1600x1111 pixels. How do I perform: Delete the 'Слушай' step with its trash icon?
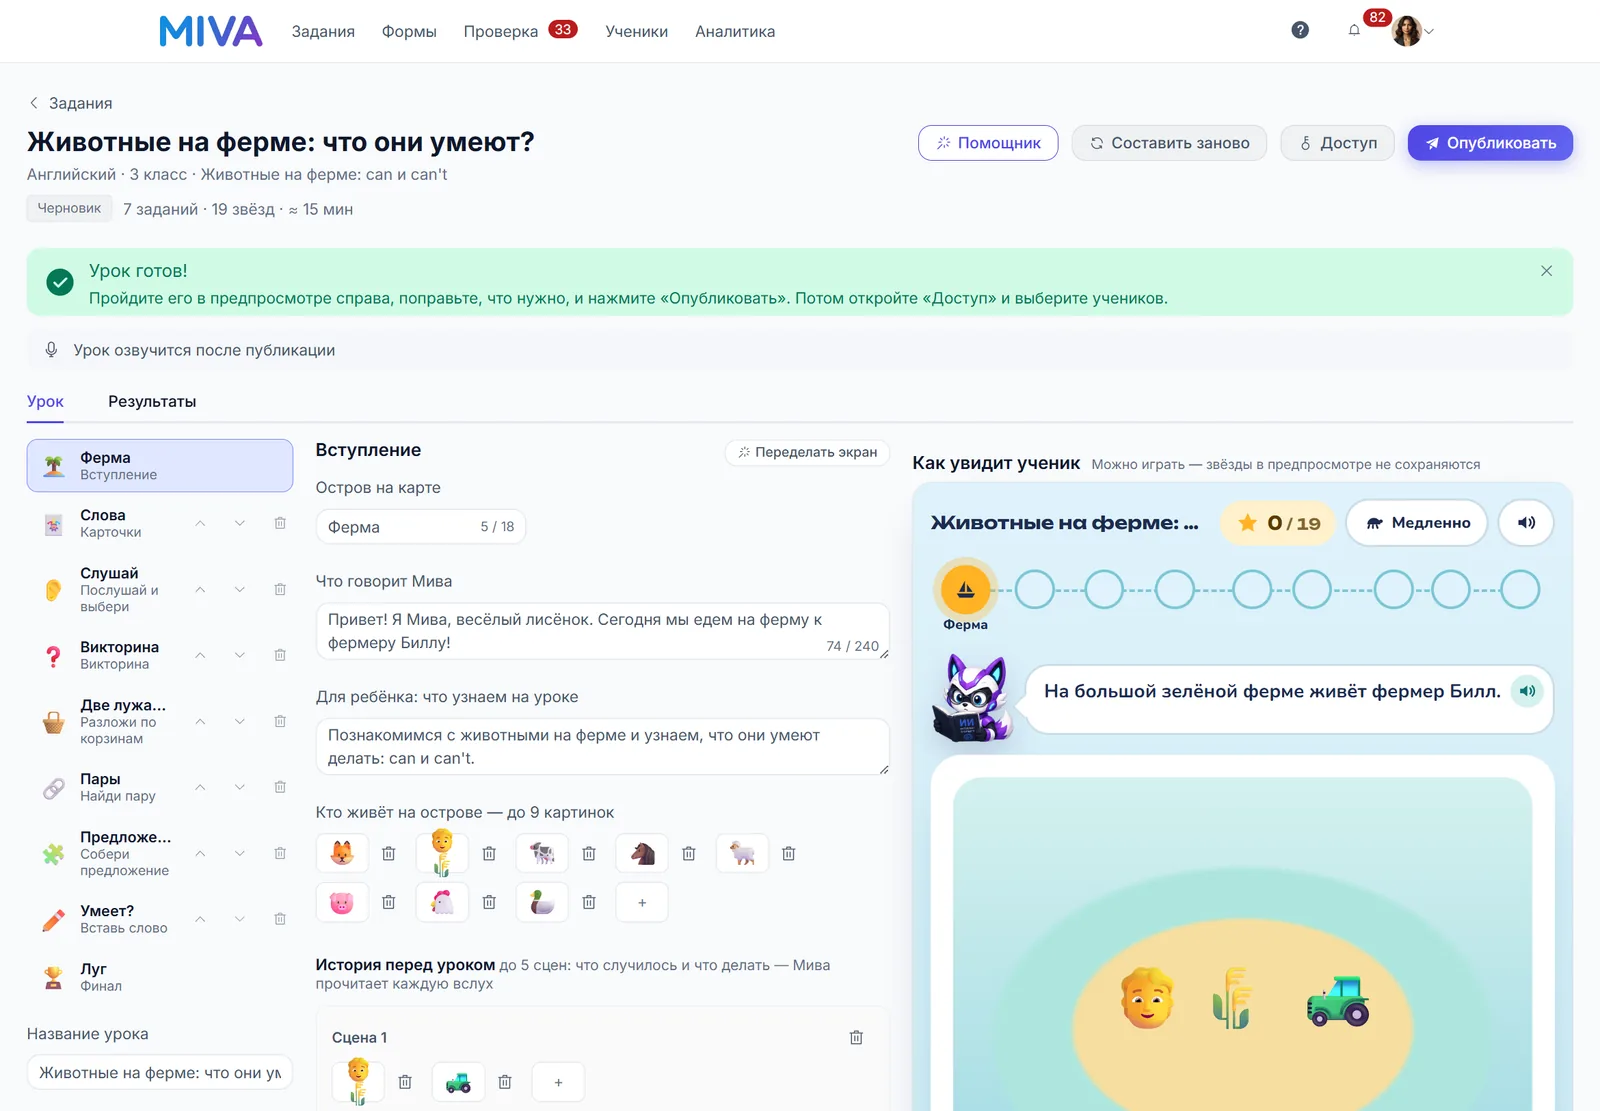[280, 589]
